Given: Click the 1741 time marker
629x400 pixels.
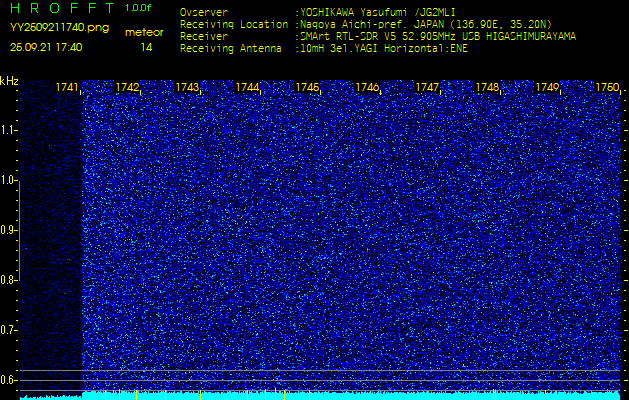Looking at the screenshot, I should (x=67, y=87).
